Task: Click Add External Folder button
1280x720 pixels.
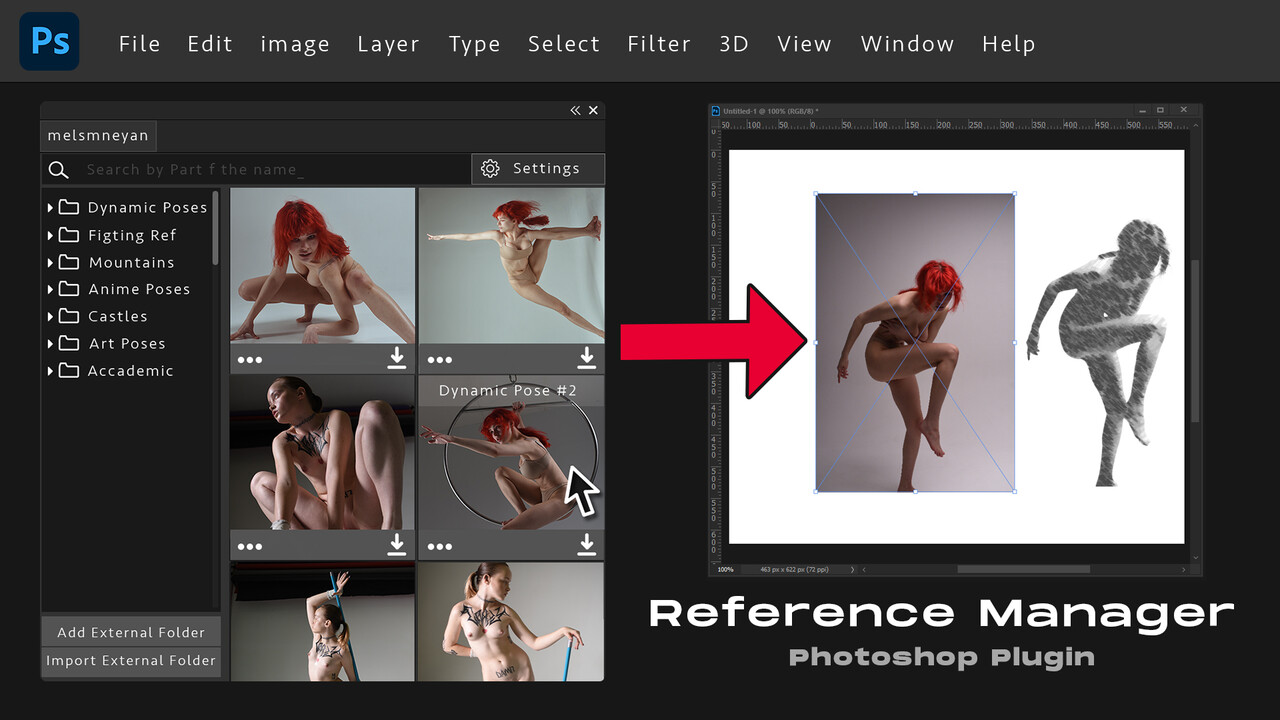Action: (x=131, y=632)
